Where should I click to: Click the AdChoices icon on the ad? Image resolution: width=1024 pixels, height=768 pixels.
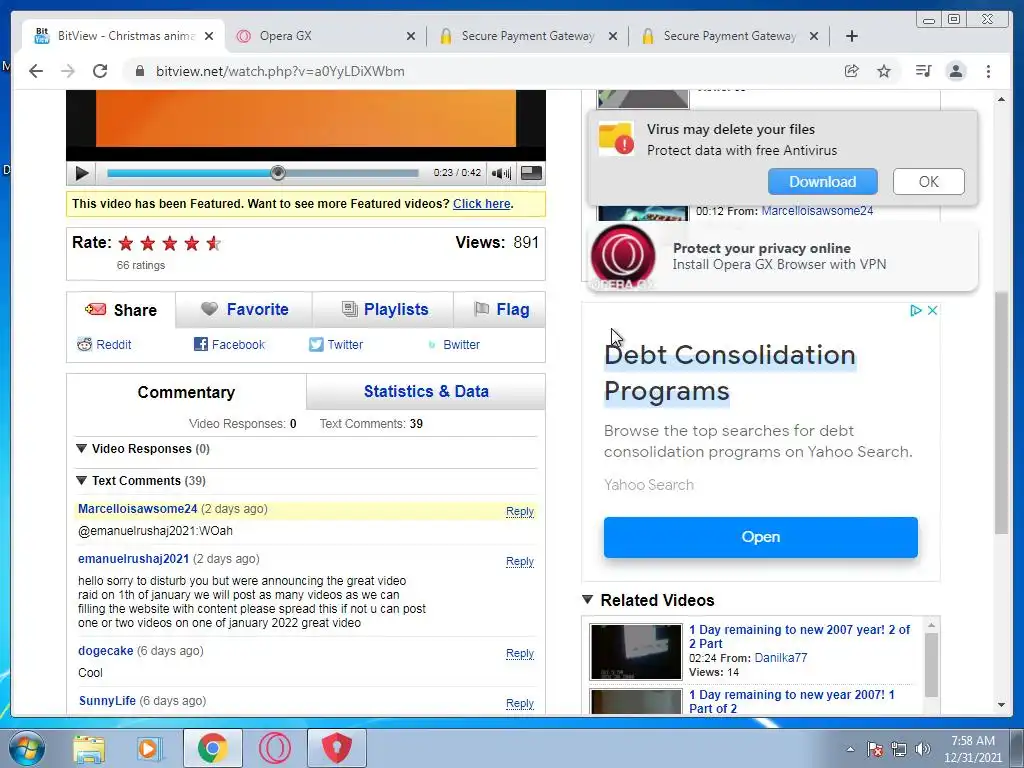916,310
